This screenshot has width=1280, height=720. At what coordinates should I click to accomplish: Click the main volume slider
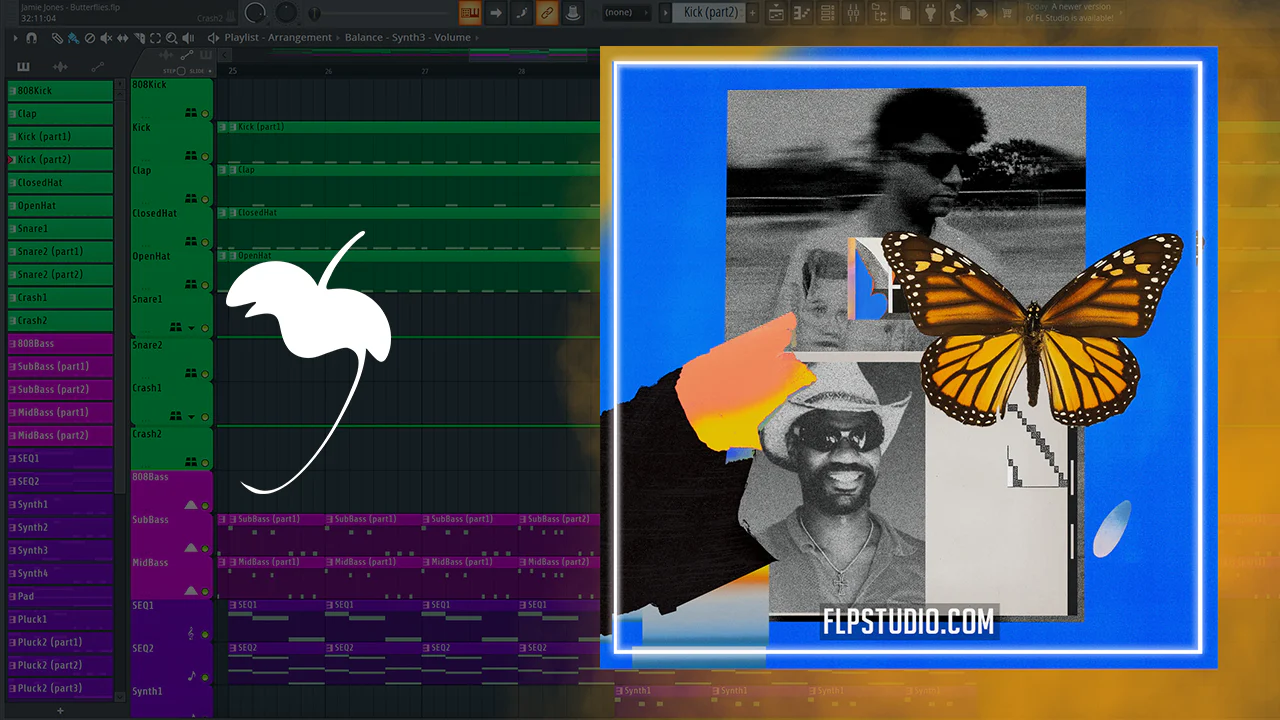click(x=380, y=13)
